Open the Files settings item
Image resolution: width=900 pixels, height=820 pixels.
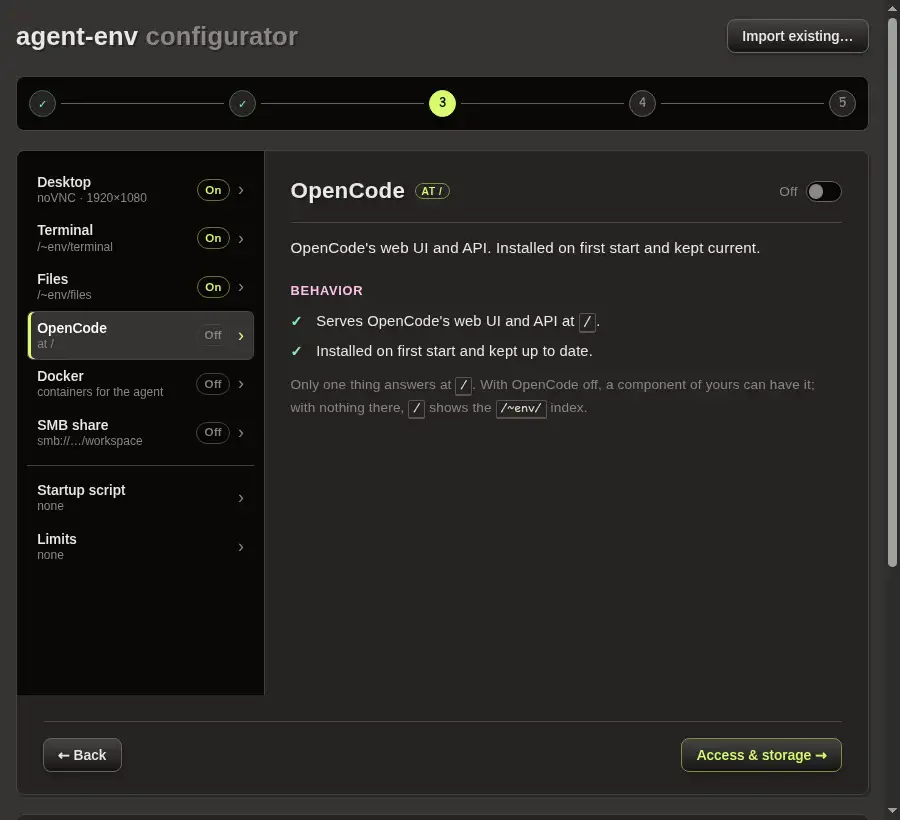pyautogui.click(x=141, y=287)
